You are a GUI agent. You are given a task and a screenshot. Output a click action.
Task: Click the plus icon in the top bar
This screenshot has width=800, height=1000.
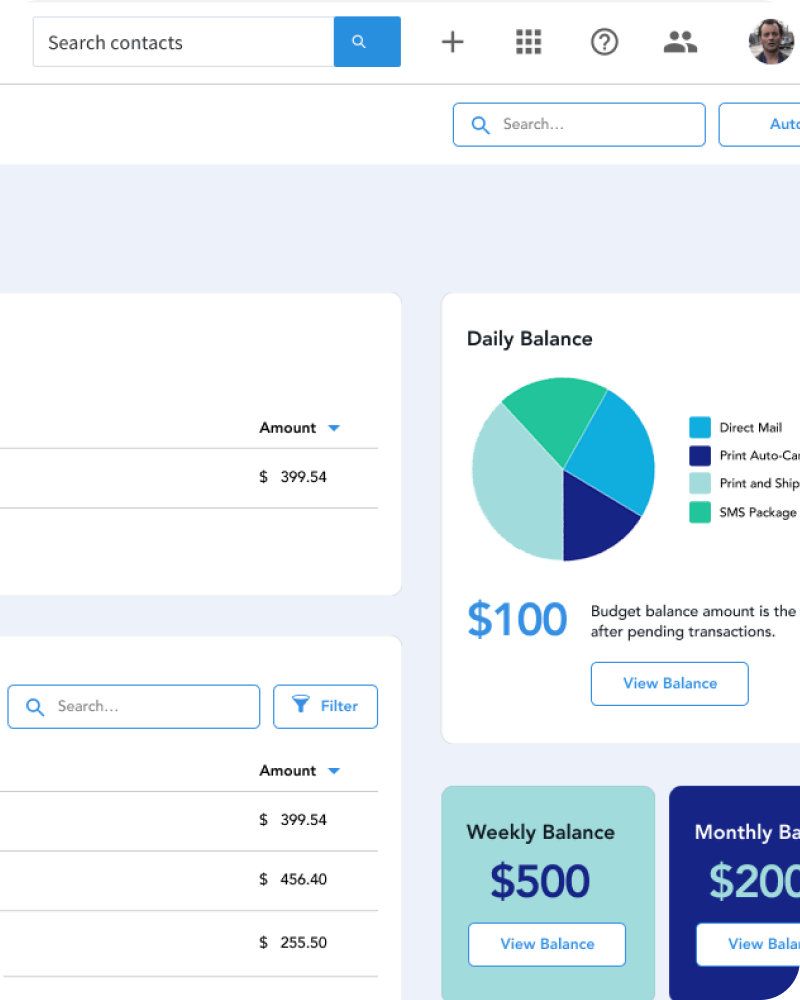coord(452,42)
